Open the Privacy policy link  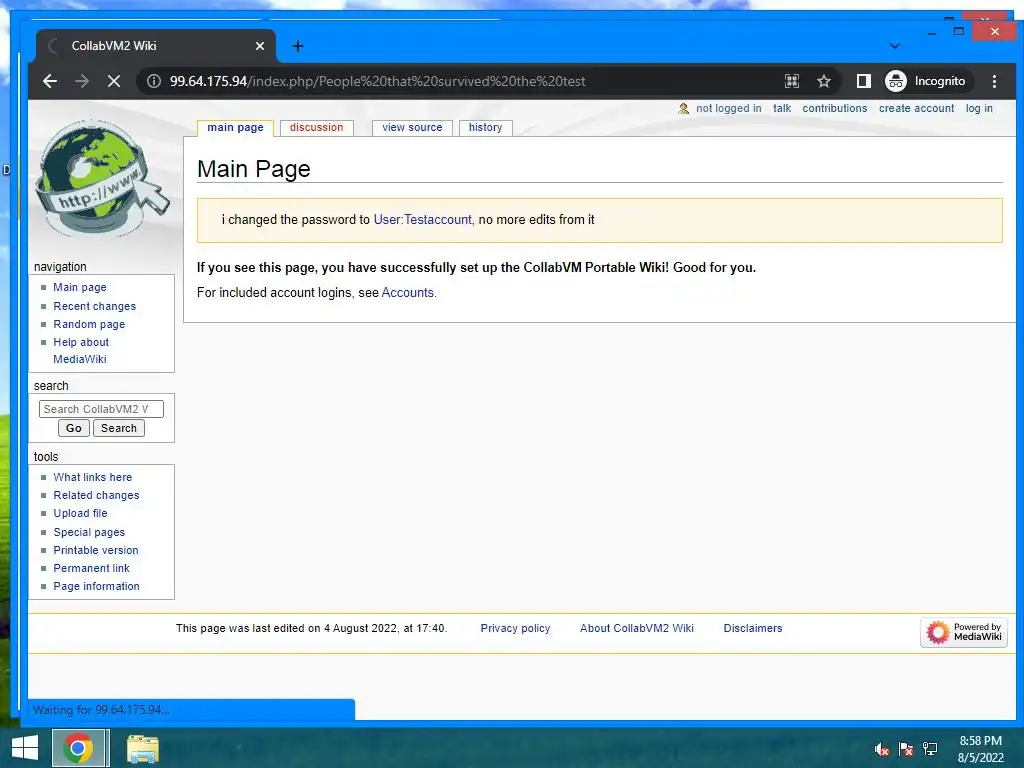[515, 628]
